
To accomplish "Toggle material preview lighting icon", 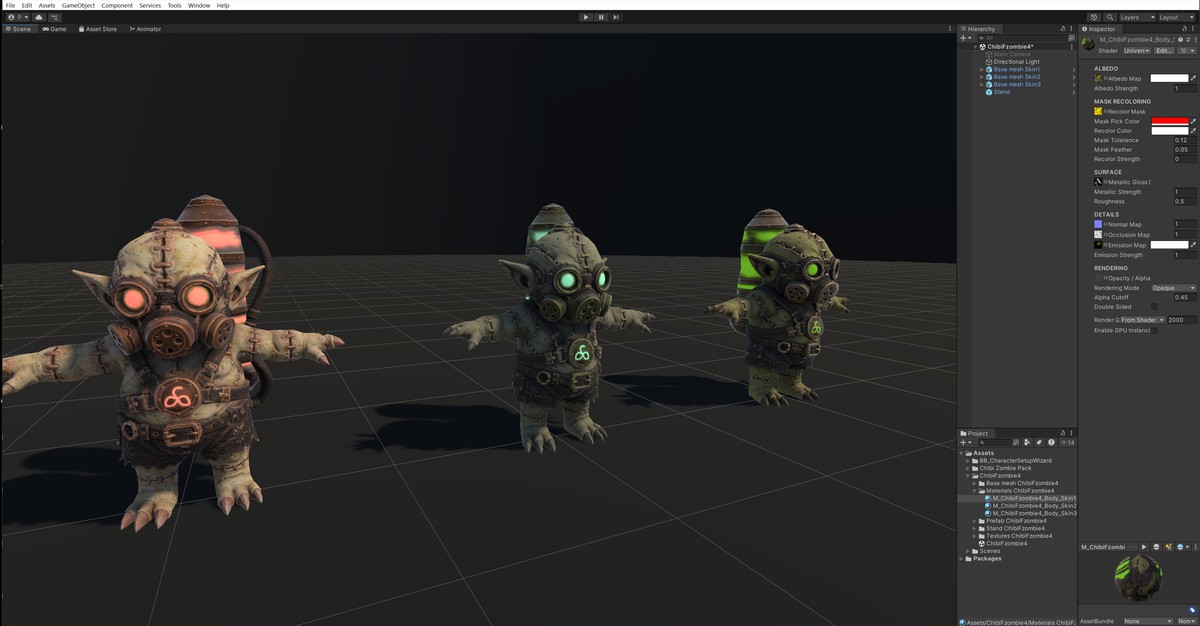I will tap(1169, 547).
